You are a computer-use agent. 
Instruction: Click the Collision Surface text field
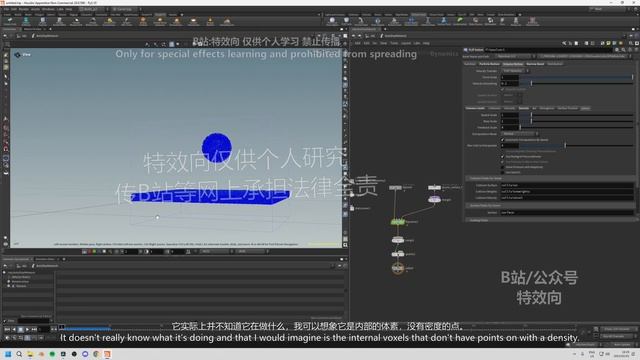coord(567,185)
